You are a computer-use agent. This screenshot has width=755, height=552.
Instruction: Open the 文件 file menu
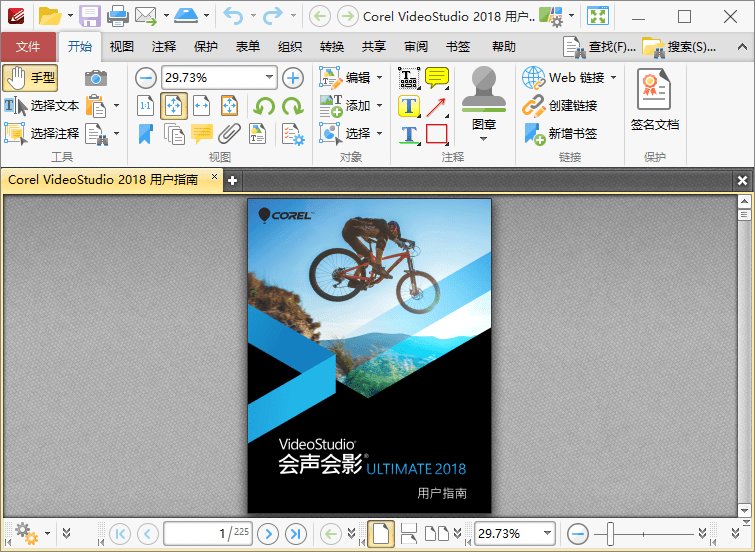click(x=28, y=47)
